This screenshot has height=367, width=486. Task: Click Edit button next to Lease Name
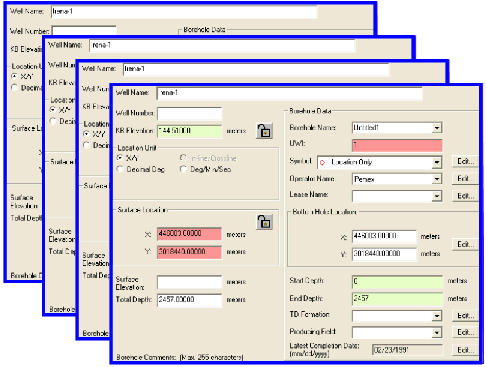point(465,196)
